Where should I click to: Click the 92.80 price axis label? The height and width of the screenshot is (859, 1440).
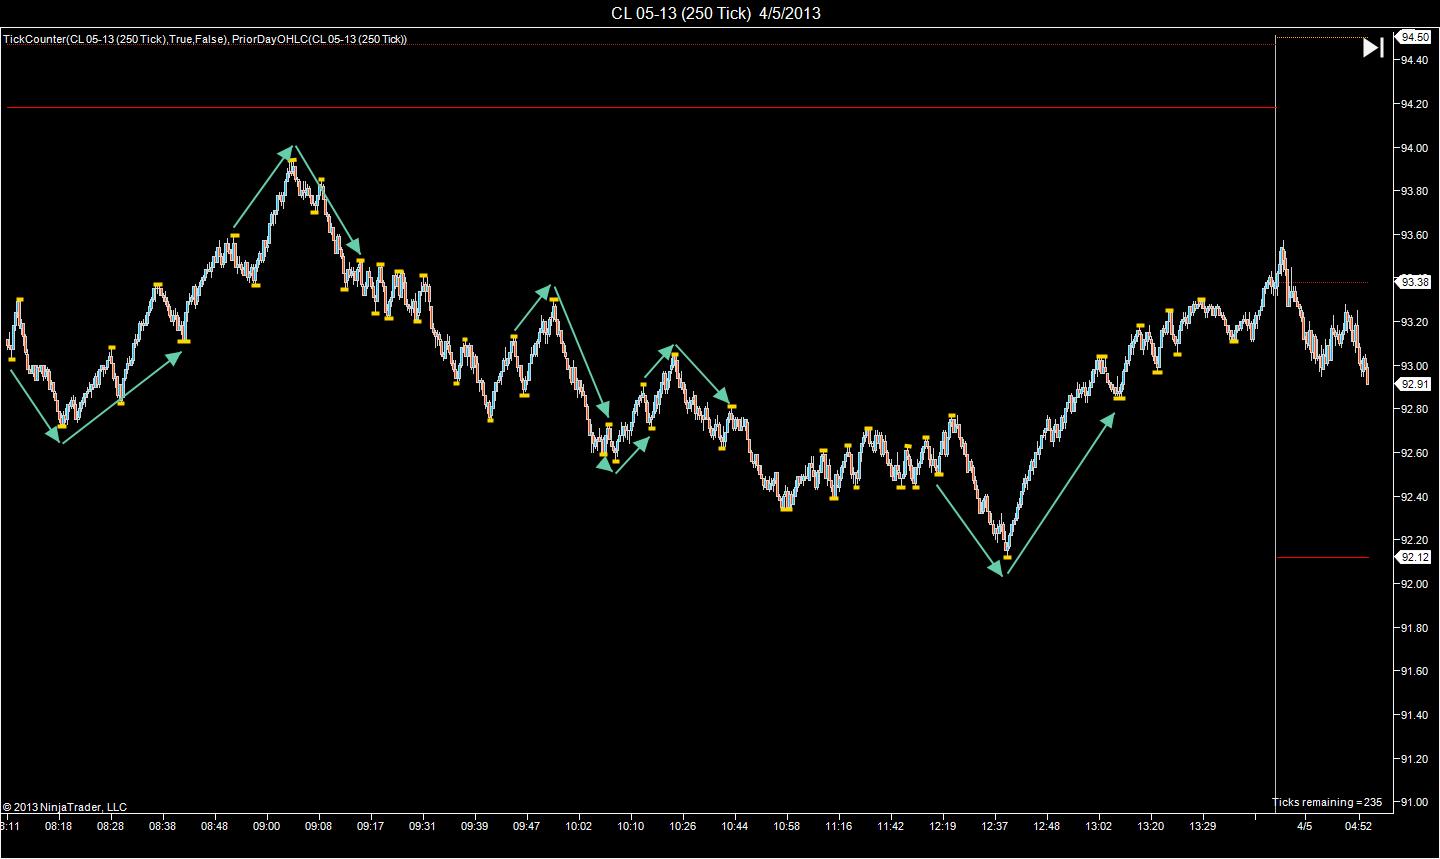[1414, 409]
